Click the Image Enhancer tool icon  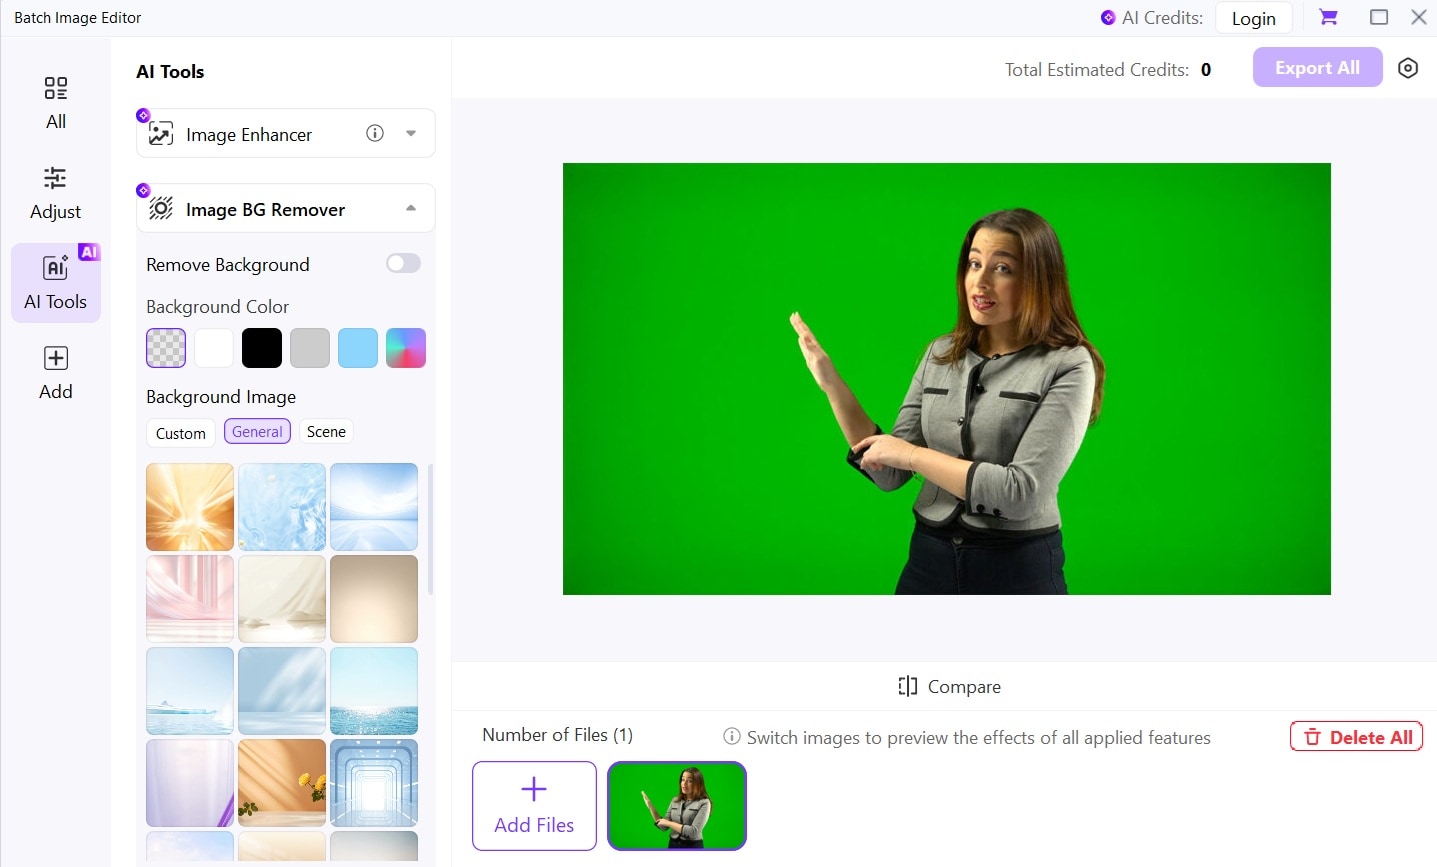coord(161,134)
